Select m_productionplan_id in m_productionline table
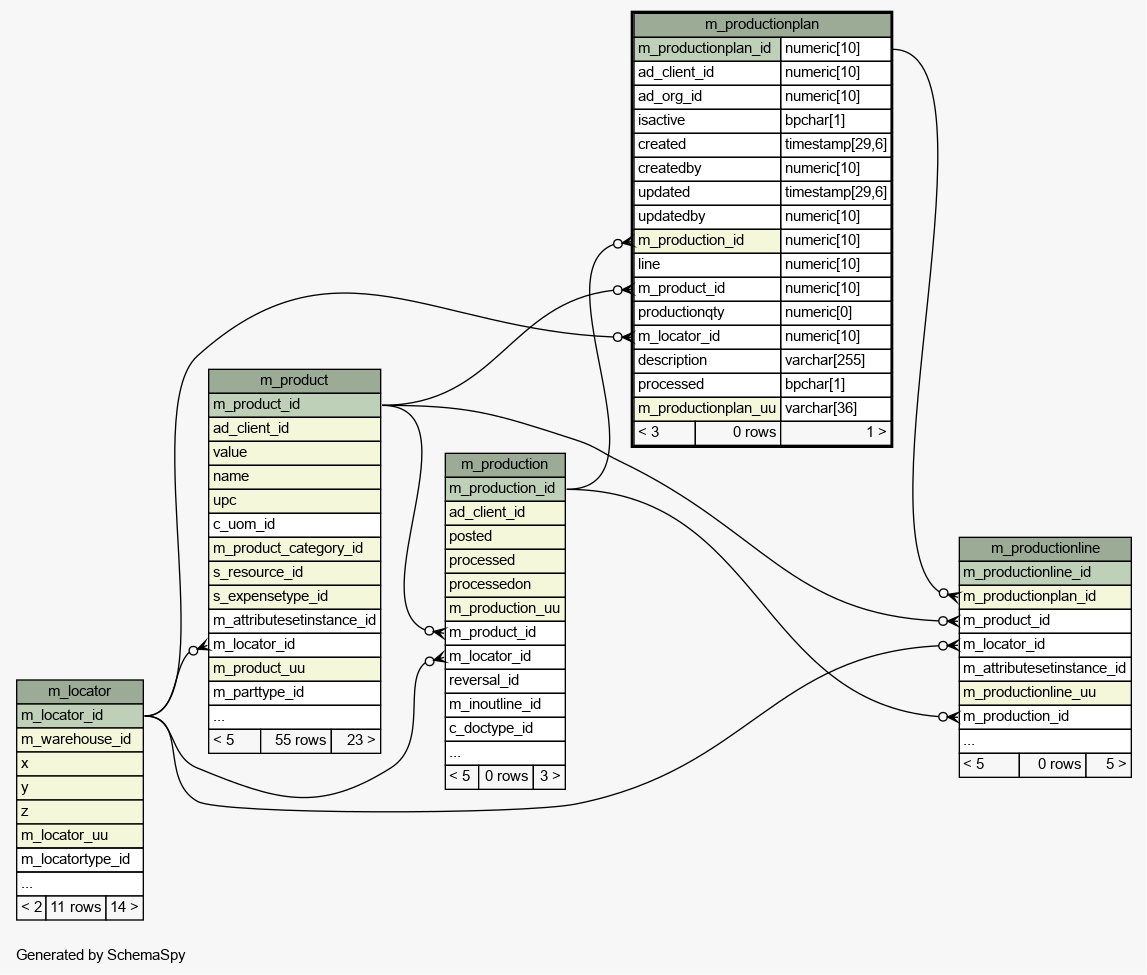 [x=1045, y=597]
